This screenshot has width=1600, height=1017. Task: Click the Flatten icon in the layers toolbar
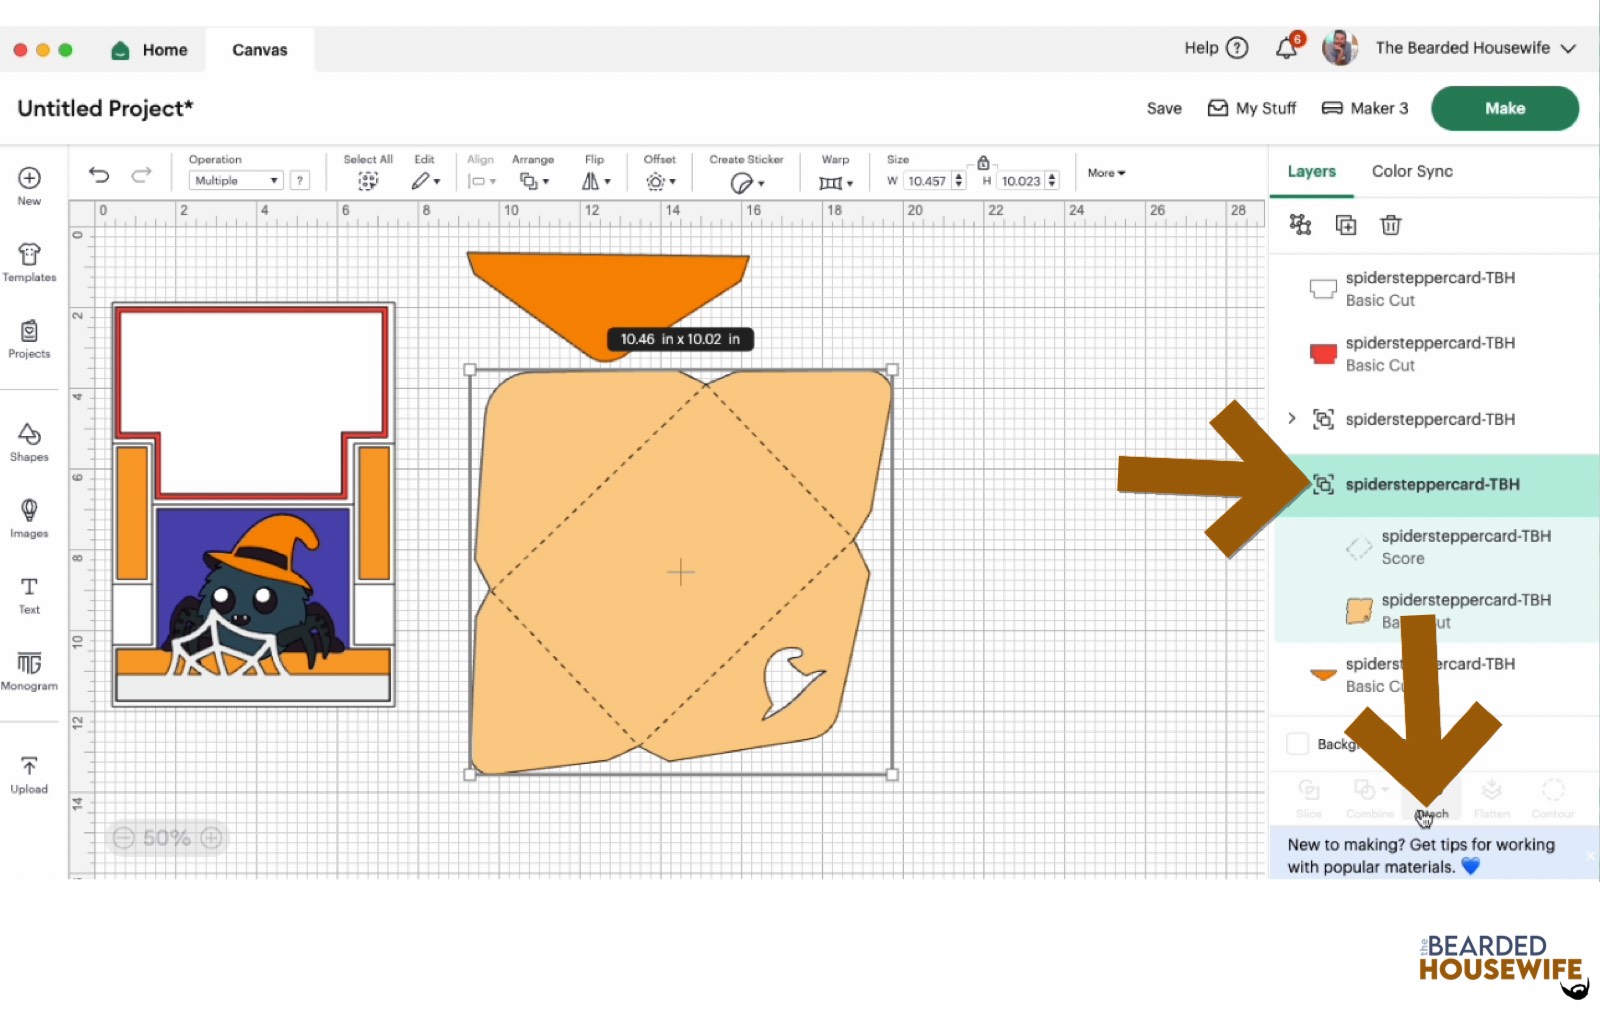pyautogui.click(x=1491, y=795)
